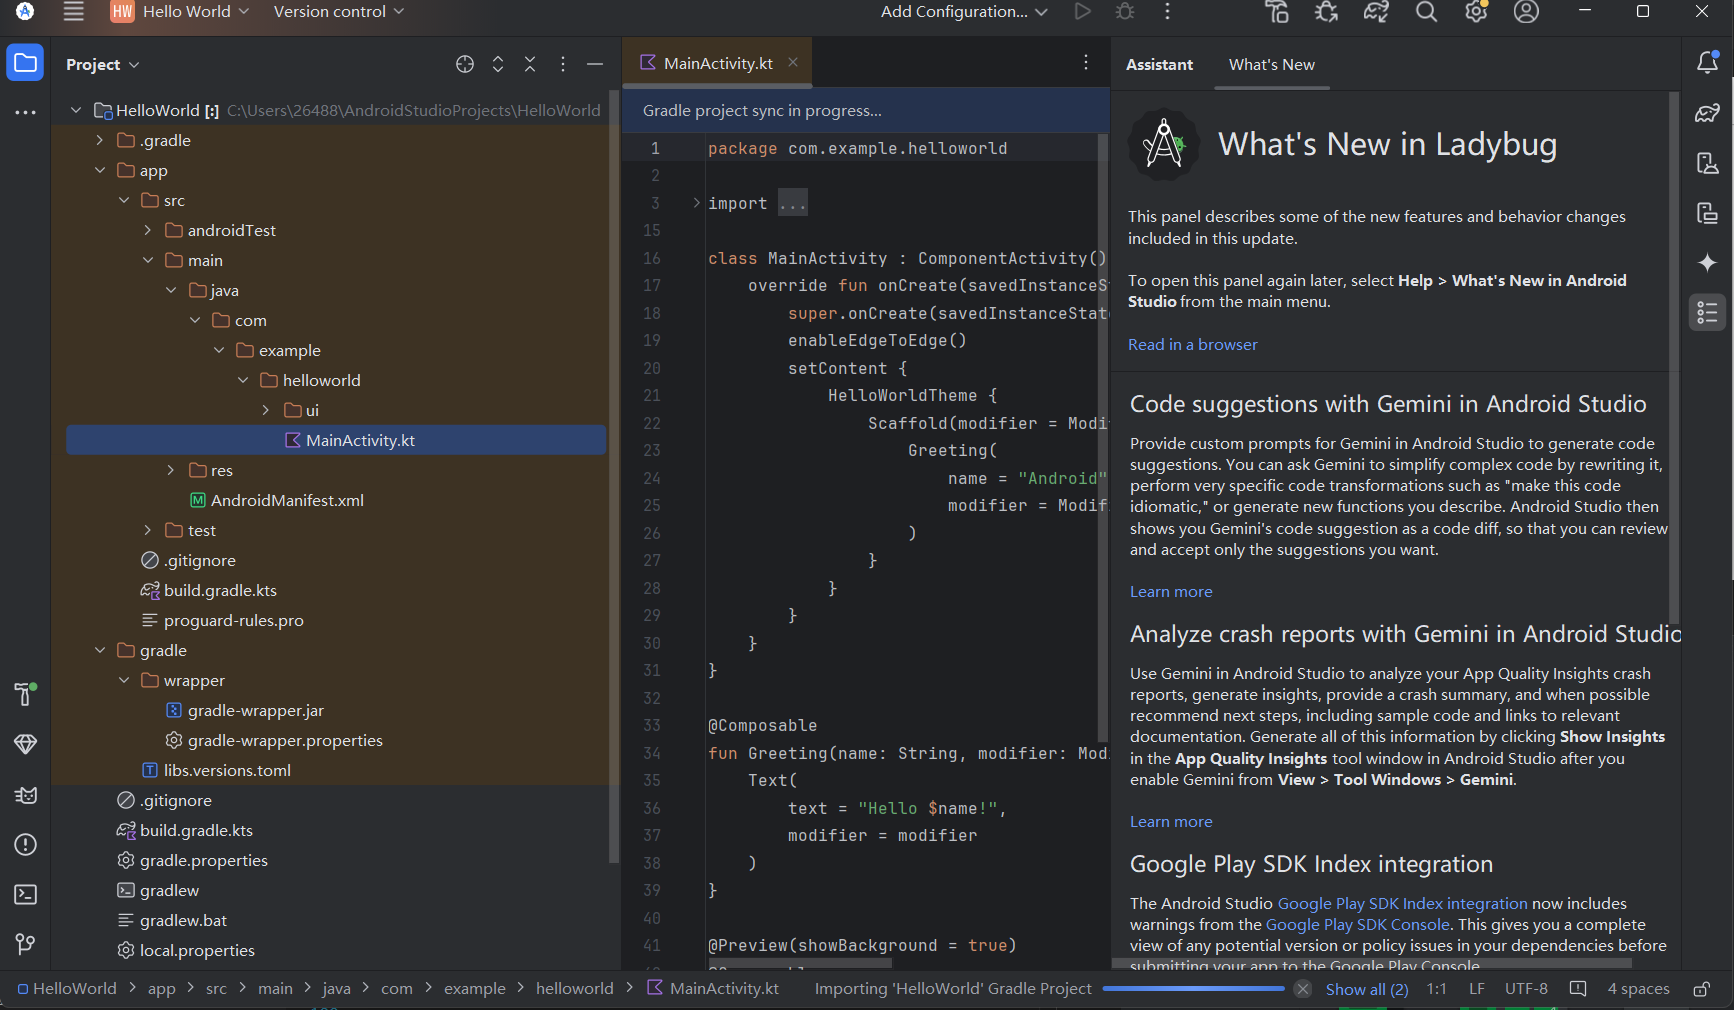Select gradle-wrapper.properties file
Screen dimensions: 1734x1010
[x=285, y=740]
